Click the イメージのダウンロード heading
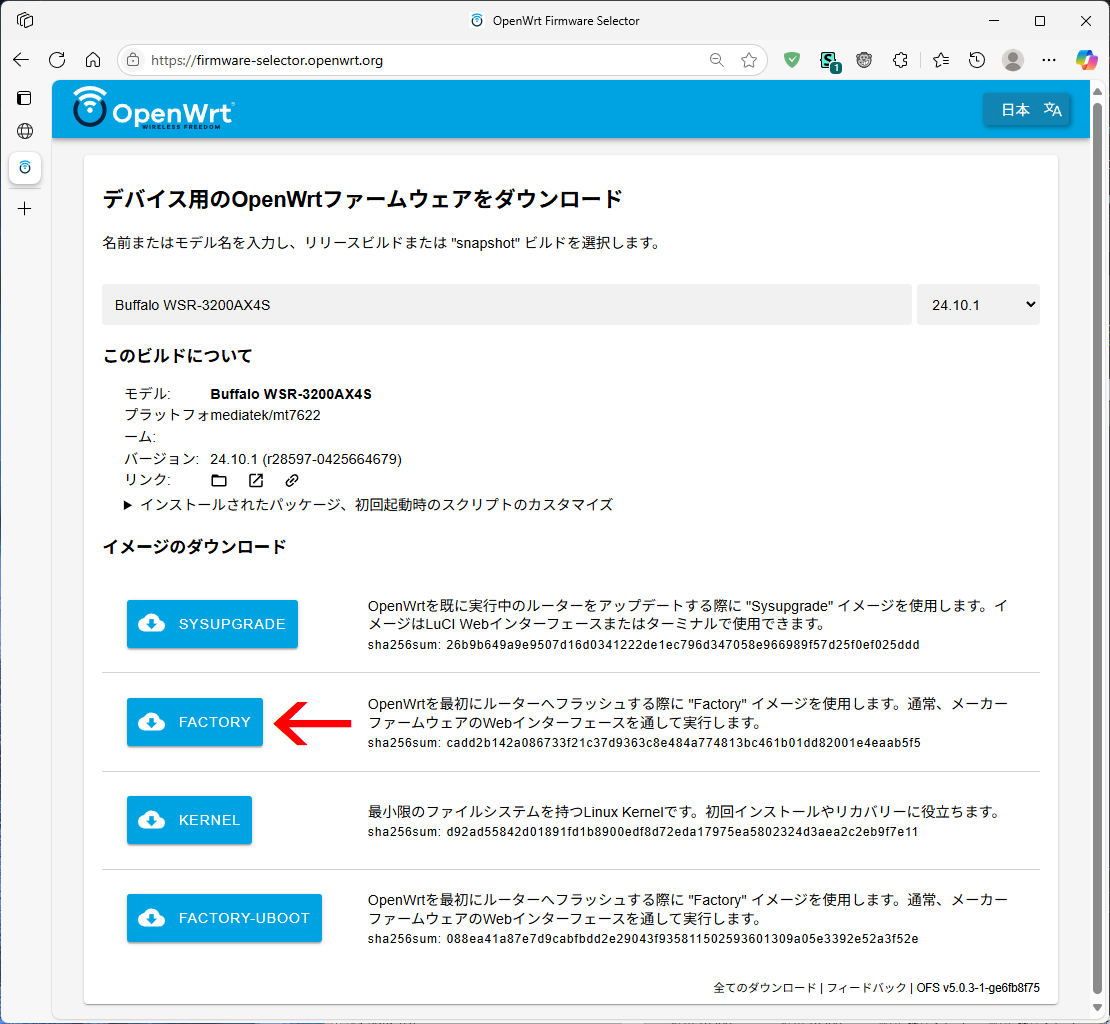The width and height of the screenshot is (1110, 1024). pyautogui.click(x=195, y=546)
